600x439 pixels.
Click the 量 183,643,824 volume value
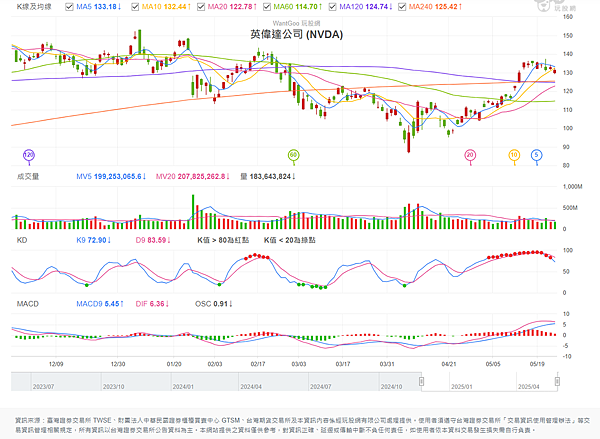268,176
